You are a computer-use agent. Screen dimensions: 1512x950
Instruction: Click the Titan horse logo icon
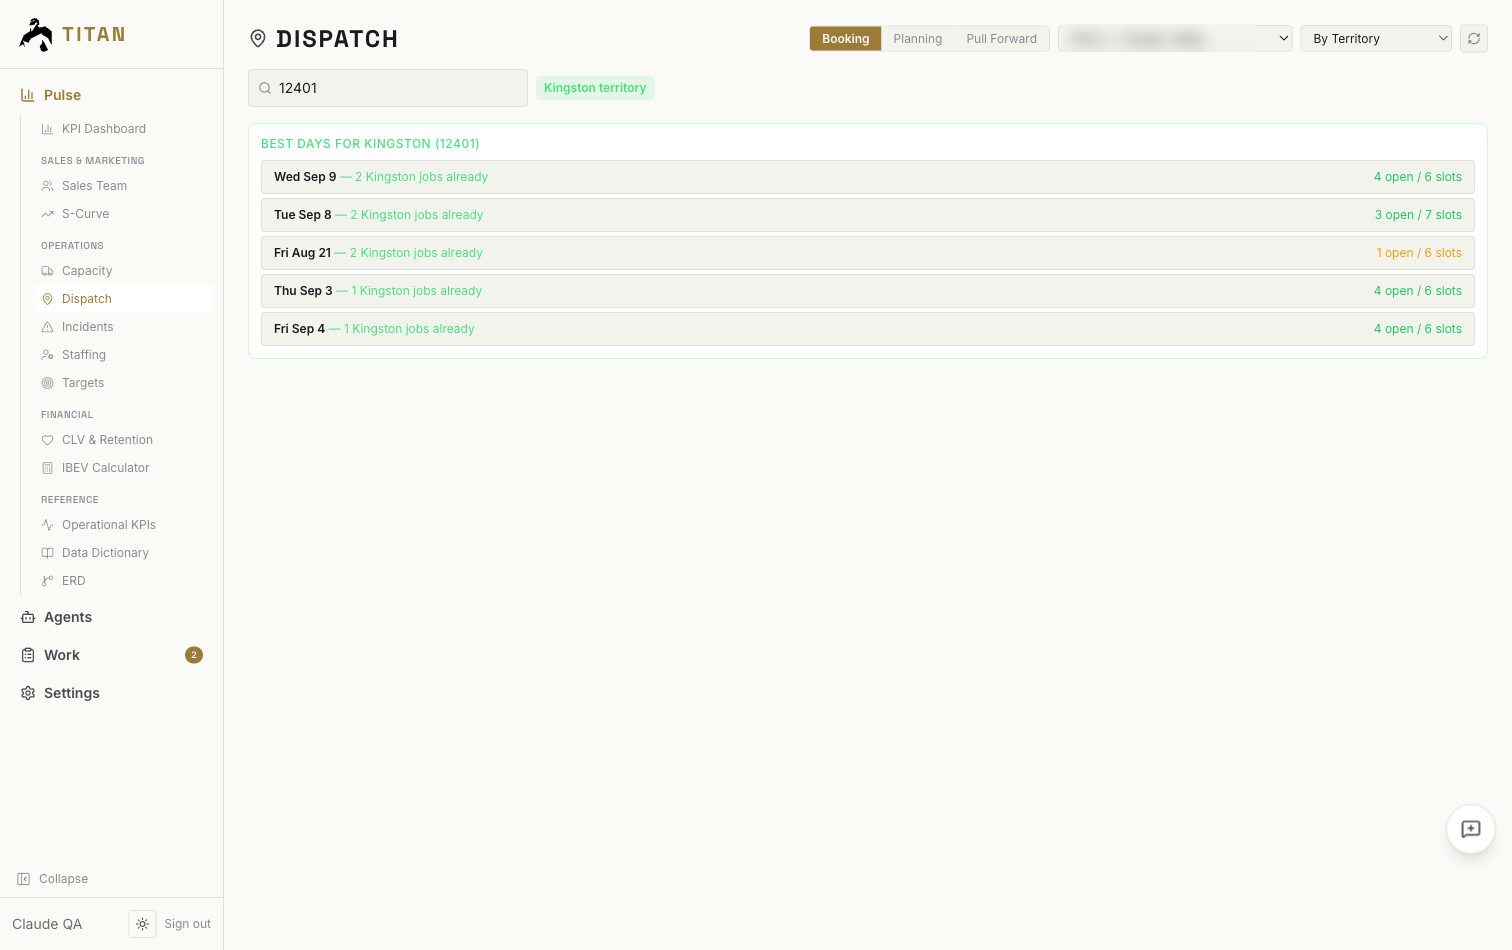point(36,35)
